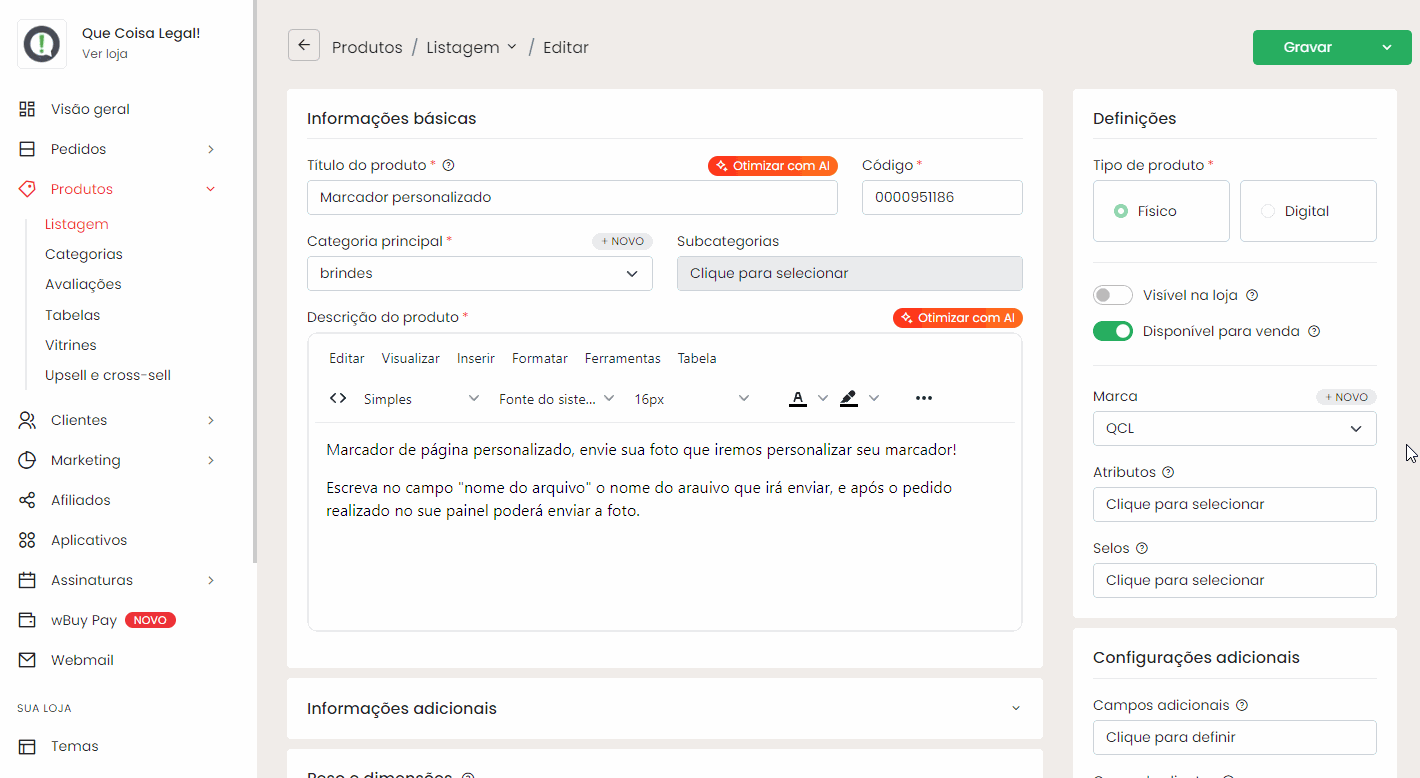
Task: Select the Digital product type
Action: [1307, 211]
